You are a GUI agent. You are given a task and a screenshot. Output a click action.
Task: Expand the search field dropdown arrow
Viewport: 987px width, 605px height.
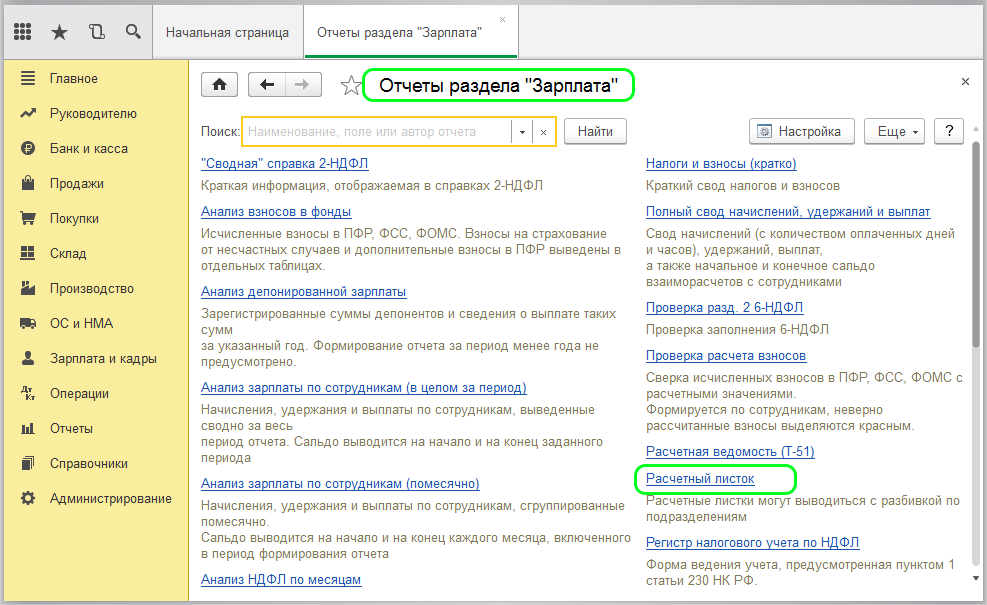521,132
